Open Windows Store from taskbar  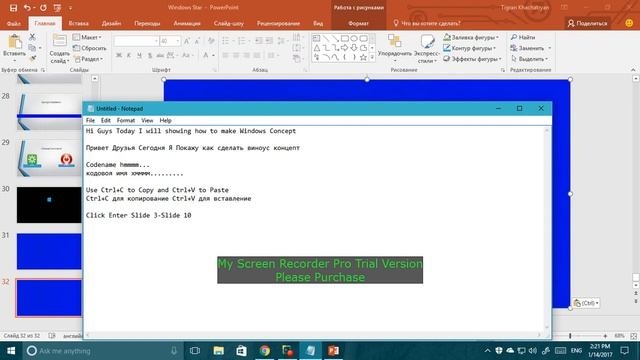242,351
